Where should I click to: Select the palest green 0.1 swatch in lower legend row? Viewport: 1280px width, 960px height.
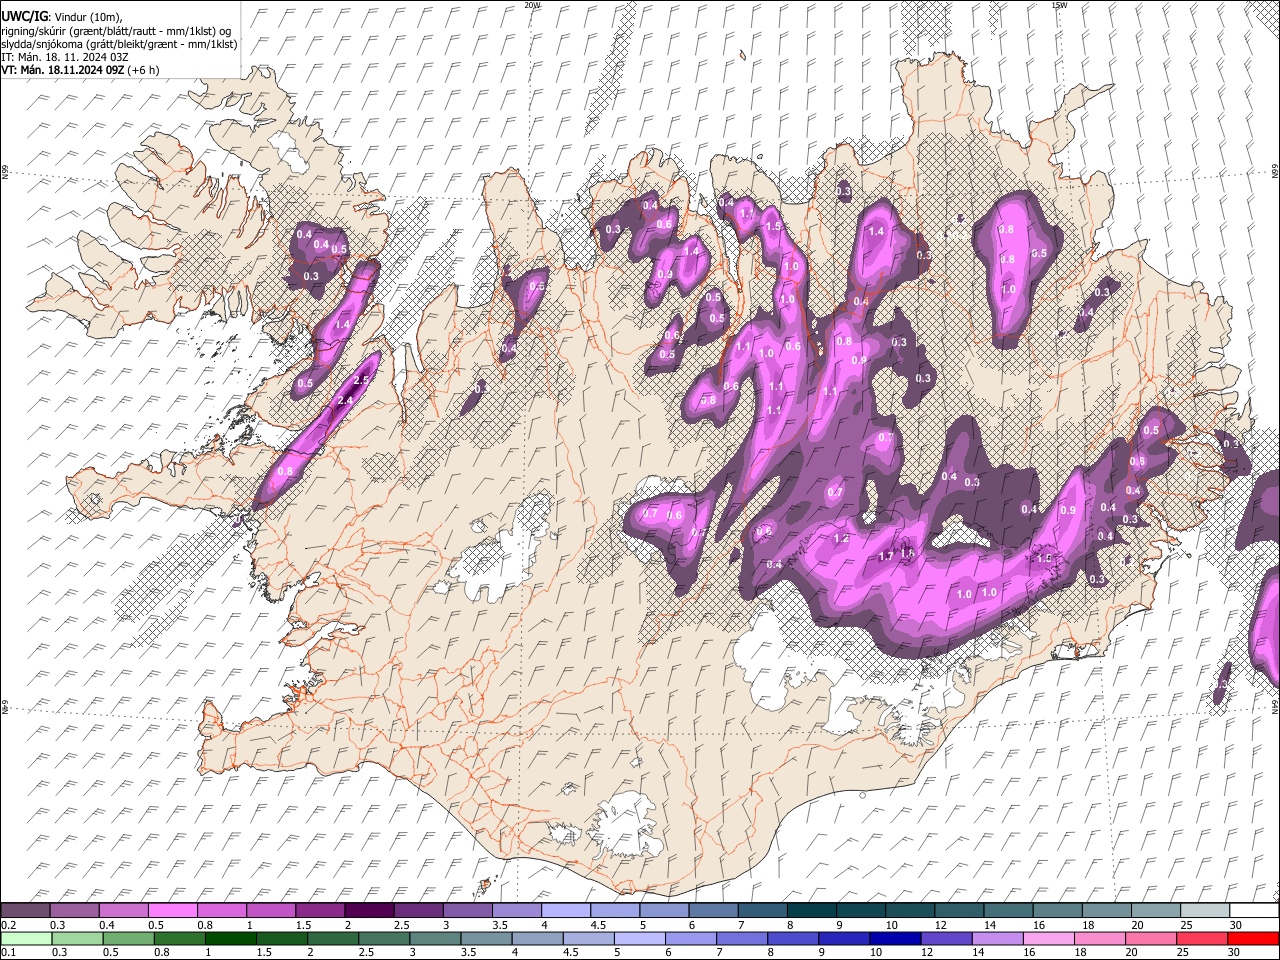click(x=26, y=938)
